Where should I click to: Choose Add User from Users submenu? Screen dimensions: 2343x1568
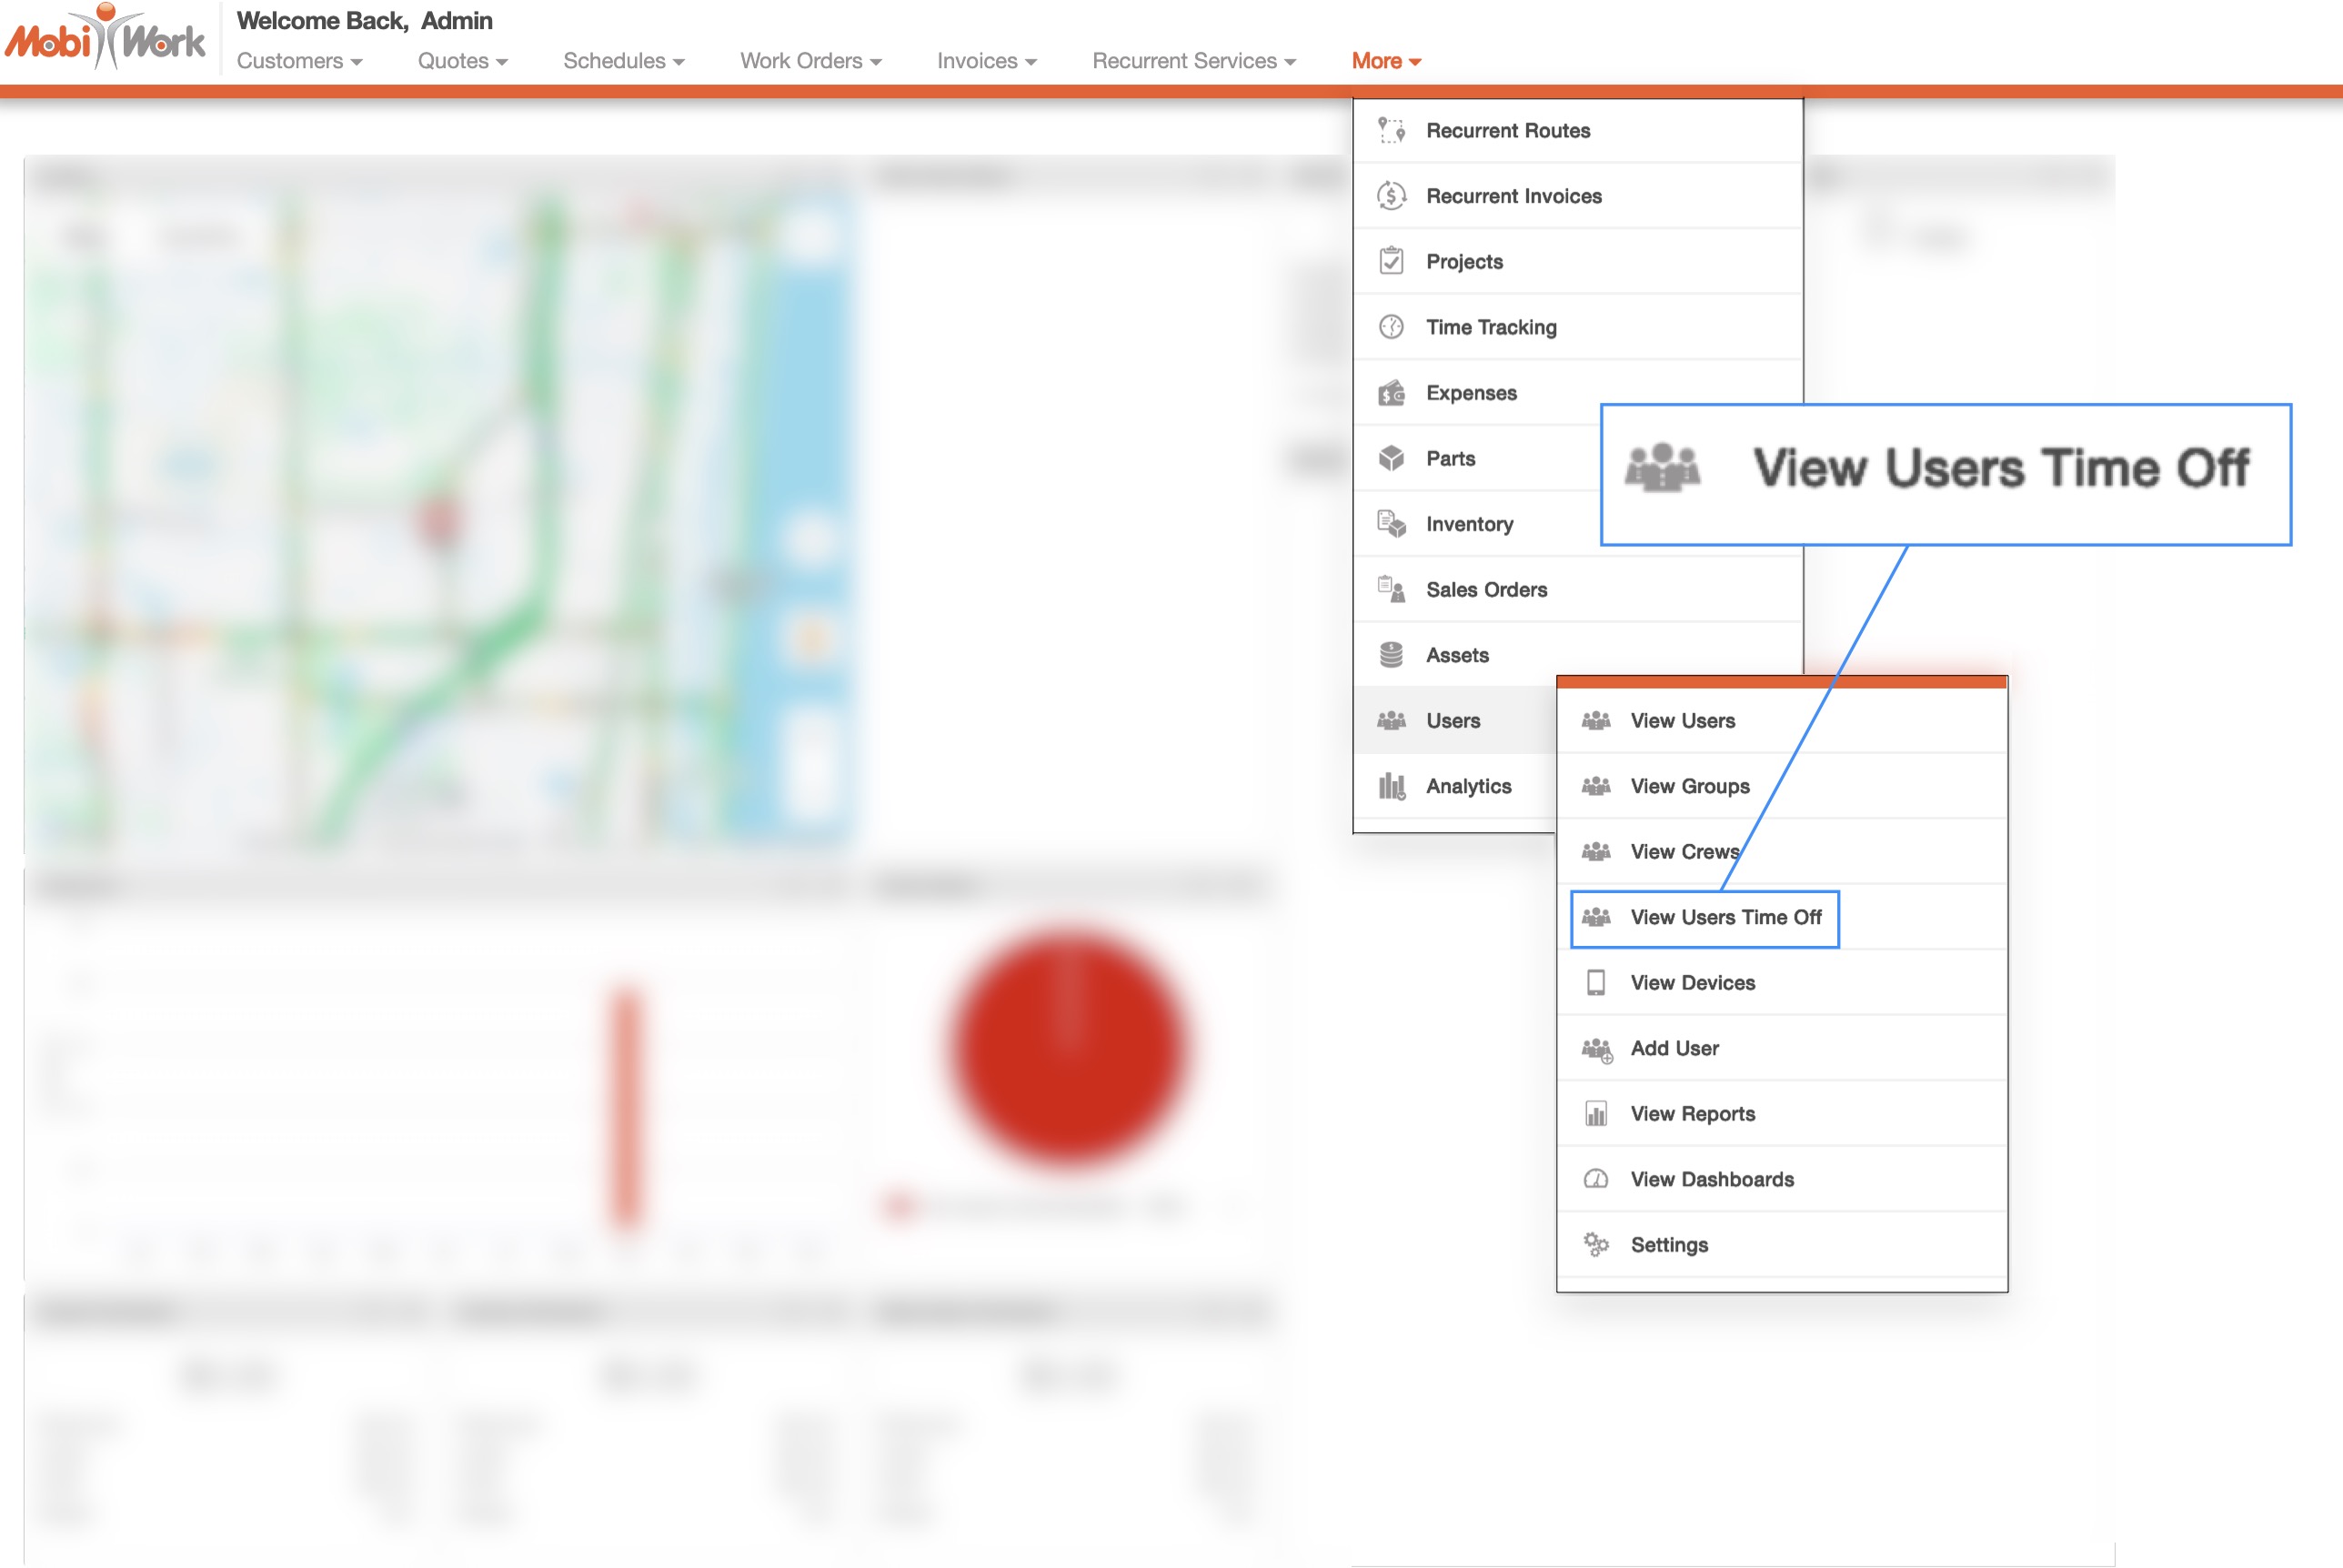pos(1674,1048)
